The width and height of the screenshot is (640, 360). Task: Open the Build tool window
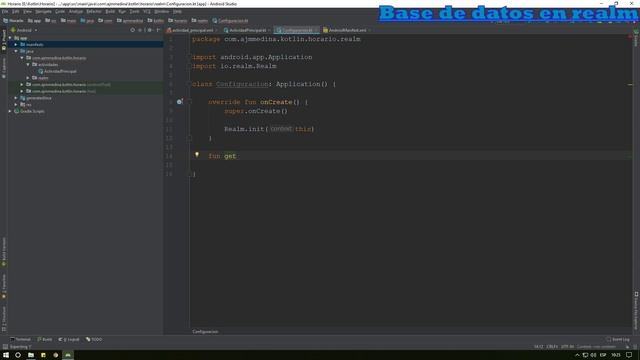[x=45, y=339]
